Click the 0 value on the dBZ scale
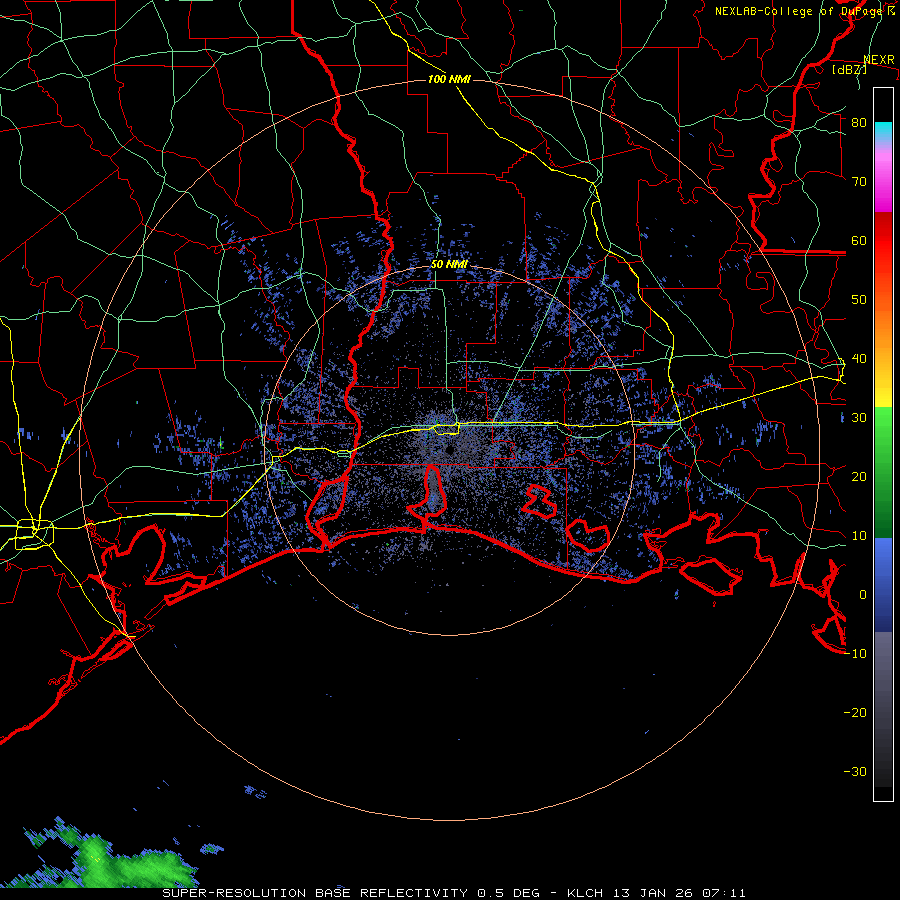 click(863, 595)
